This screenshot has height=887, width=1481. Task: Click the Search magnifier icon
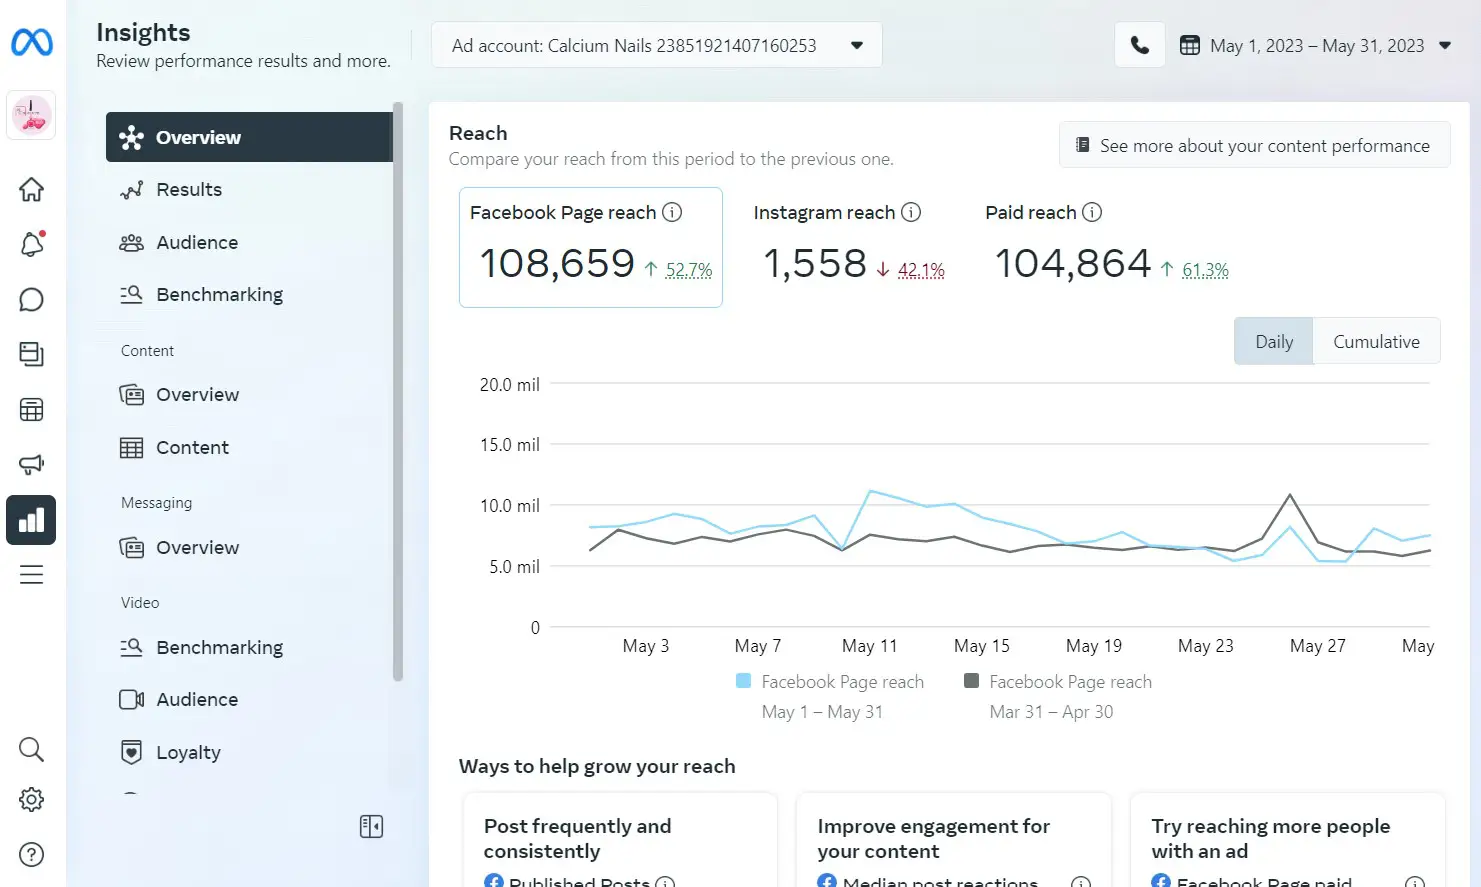31,749
